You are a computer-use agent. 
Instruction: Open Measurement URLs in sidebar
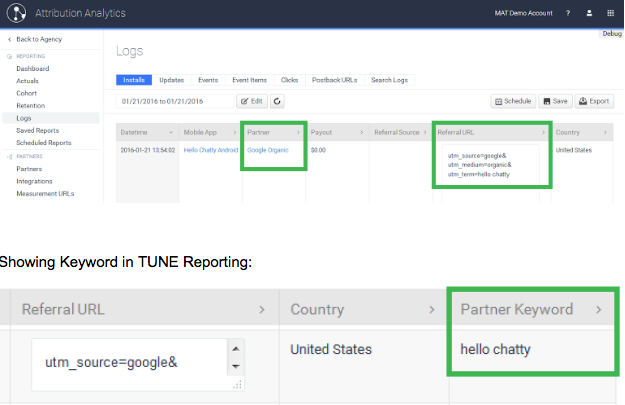click(45, 193)
